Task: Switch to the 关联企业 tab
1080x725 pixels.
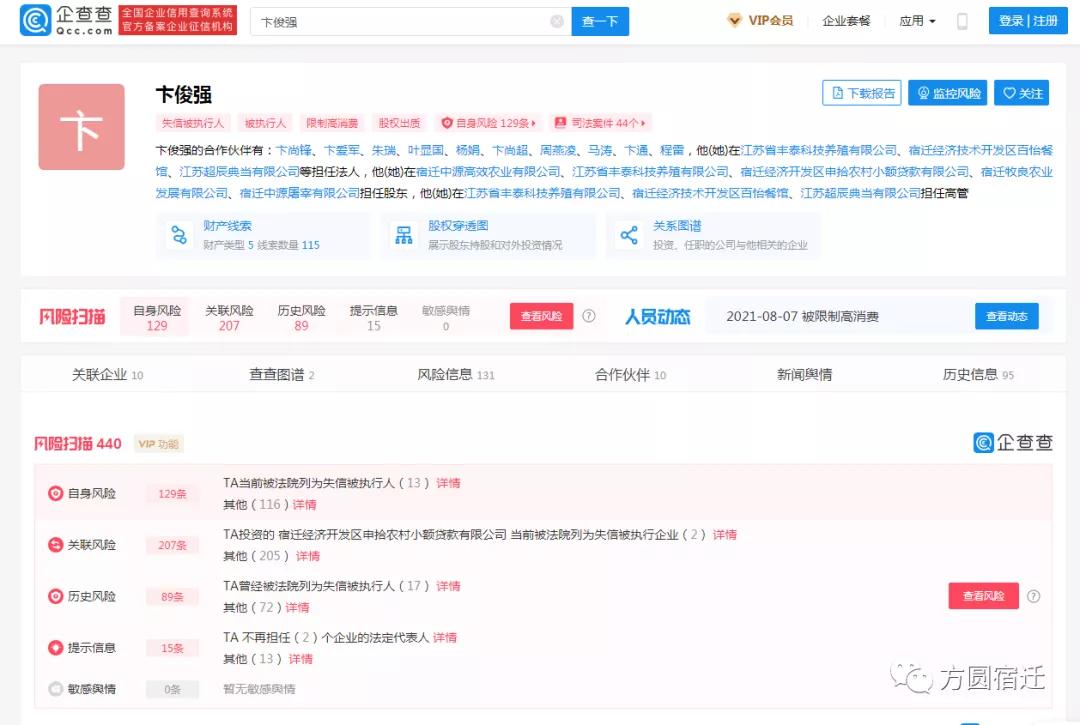Action: 107,375
